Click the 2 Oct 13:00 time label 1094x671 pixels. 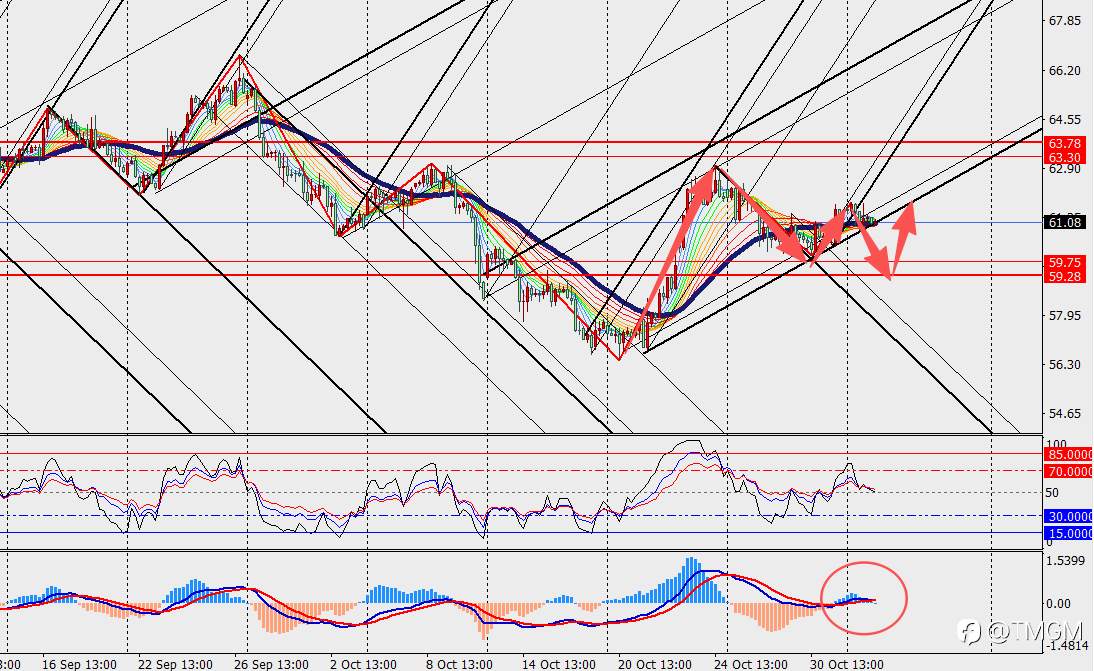(364, 664)
